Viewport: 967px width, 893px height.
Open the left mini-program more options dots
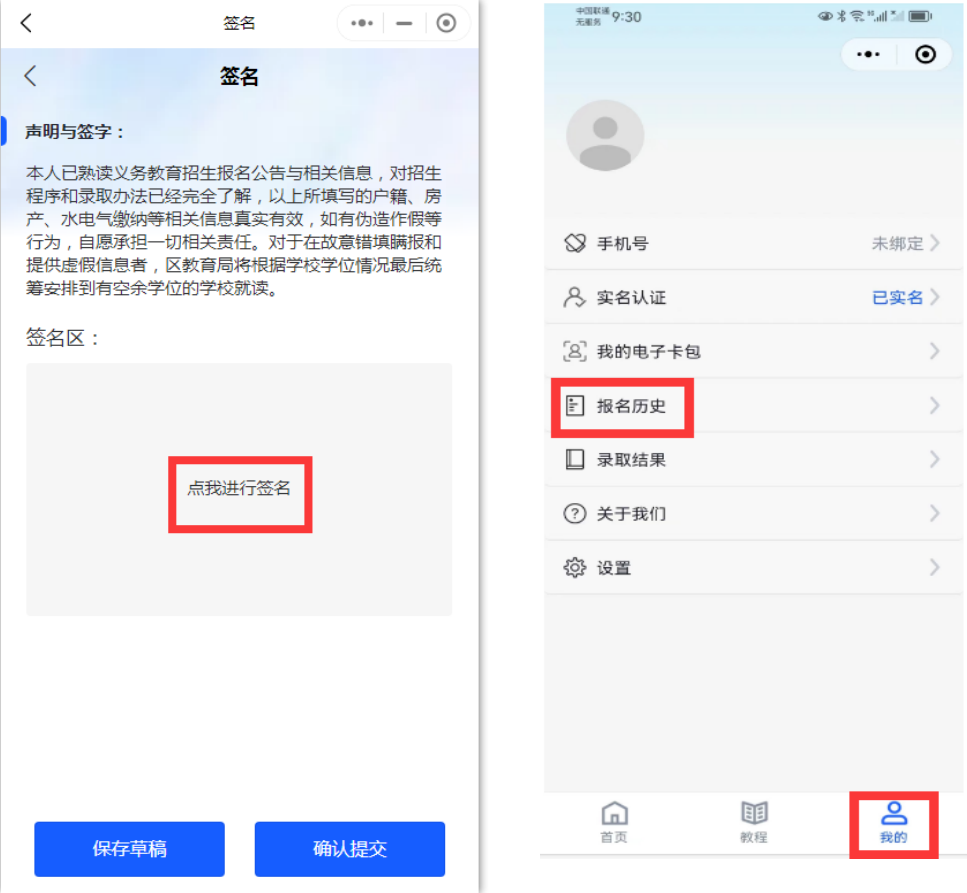point(362,23)
